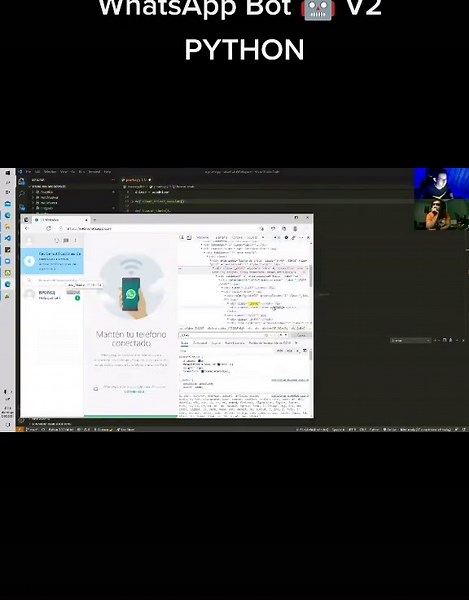Open DevTools settings gear
The height and width of the screenshot is (600, 469).
click(x=286, y=238)
